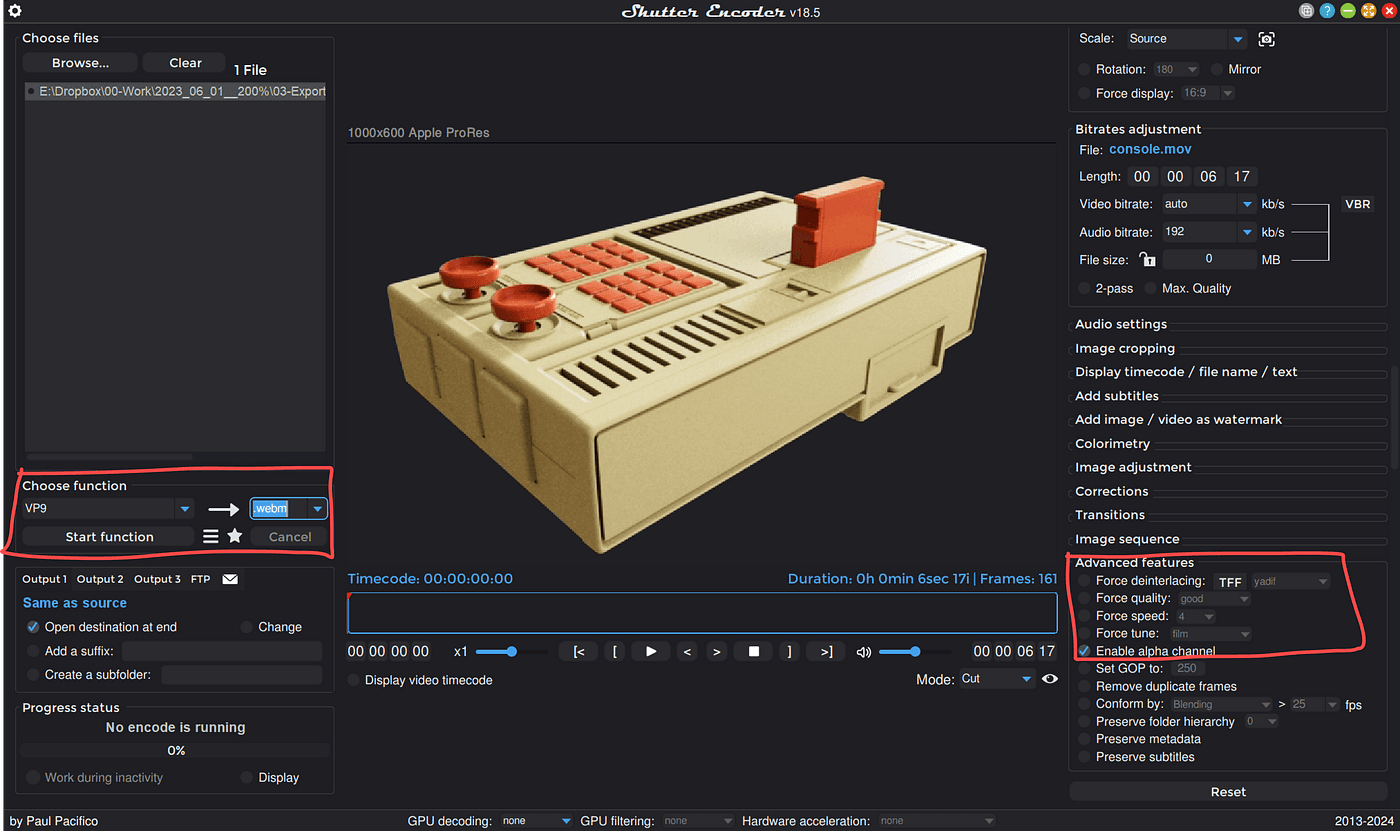Open the help question mark icon
The image size is (1400, 831).
coord(1327,11)
